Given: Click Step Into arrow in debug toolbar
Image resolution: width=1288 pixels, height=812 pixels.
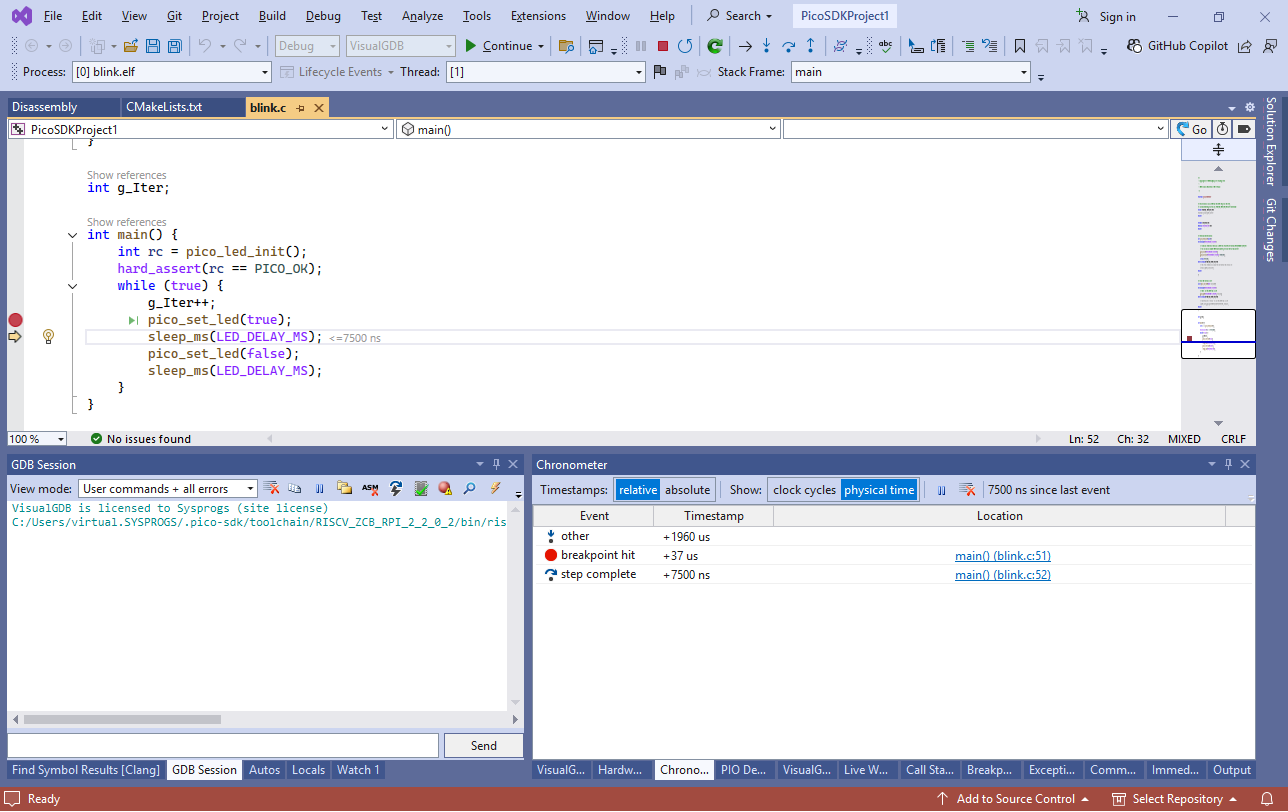Looking at the screenshot, I should point(766,46).
